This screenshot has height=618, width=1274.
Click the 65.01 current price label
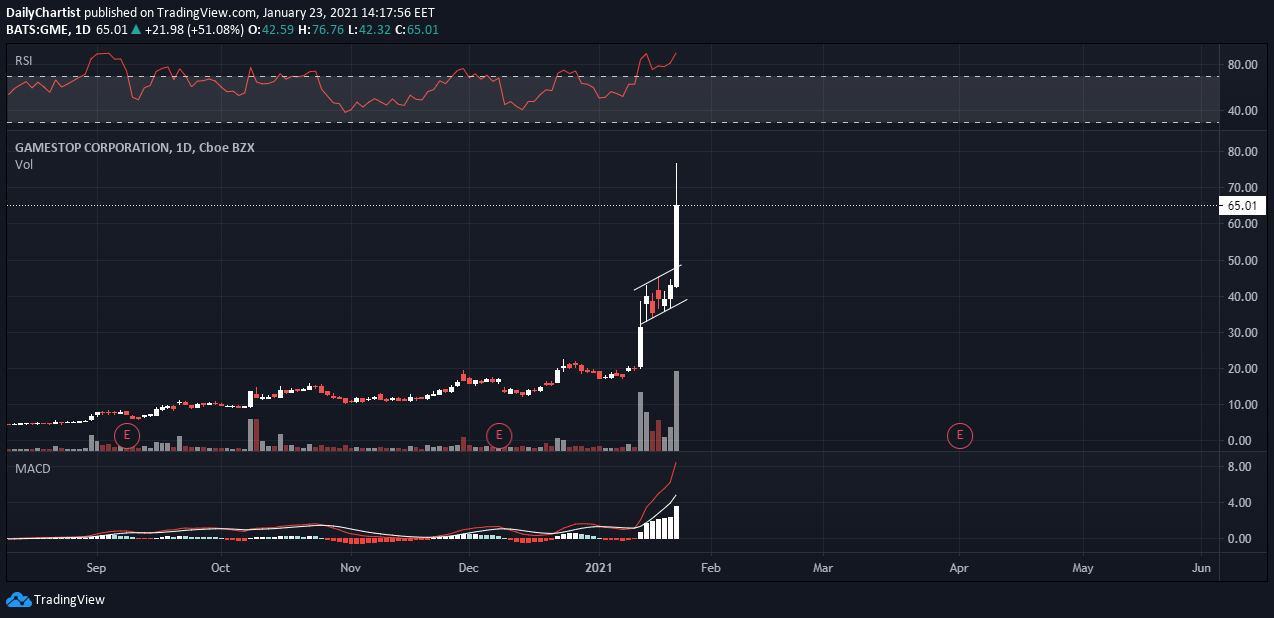click(1241, 205)
